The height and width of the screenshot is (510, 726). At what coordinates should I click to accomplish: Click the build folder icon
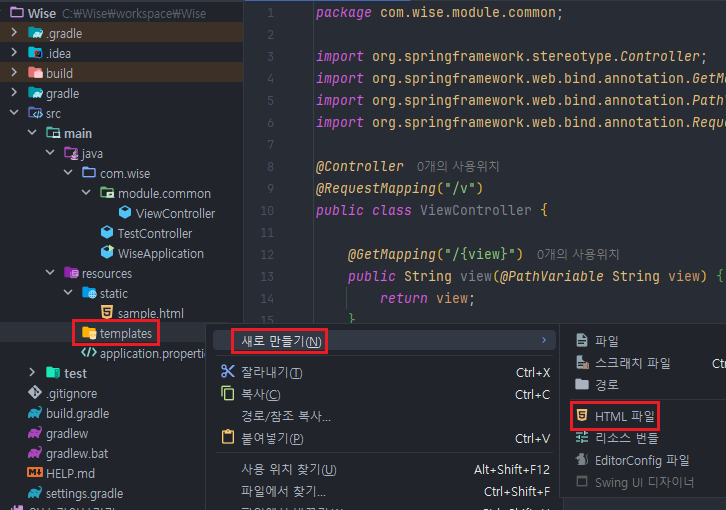[x=36, y=73]
